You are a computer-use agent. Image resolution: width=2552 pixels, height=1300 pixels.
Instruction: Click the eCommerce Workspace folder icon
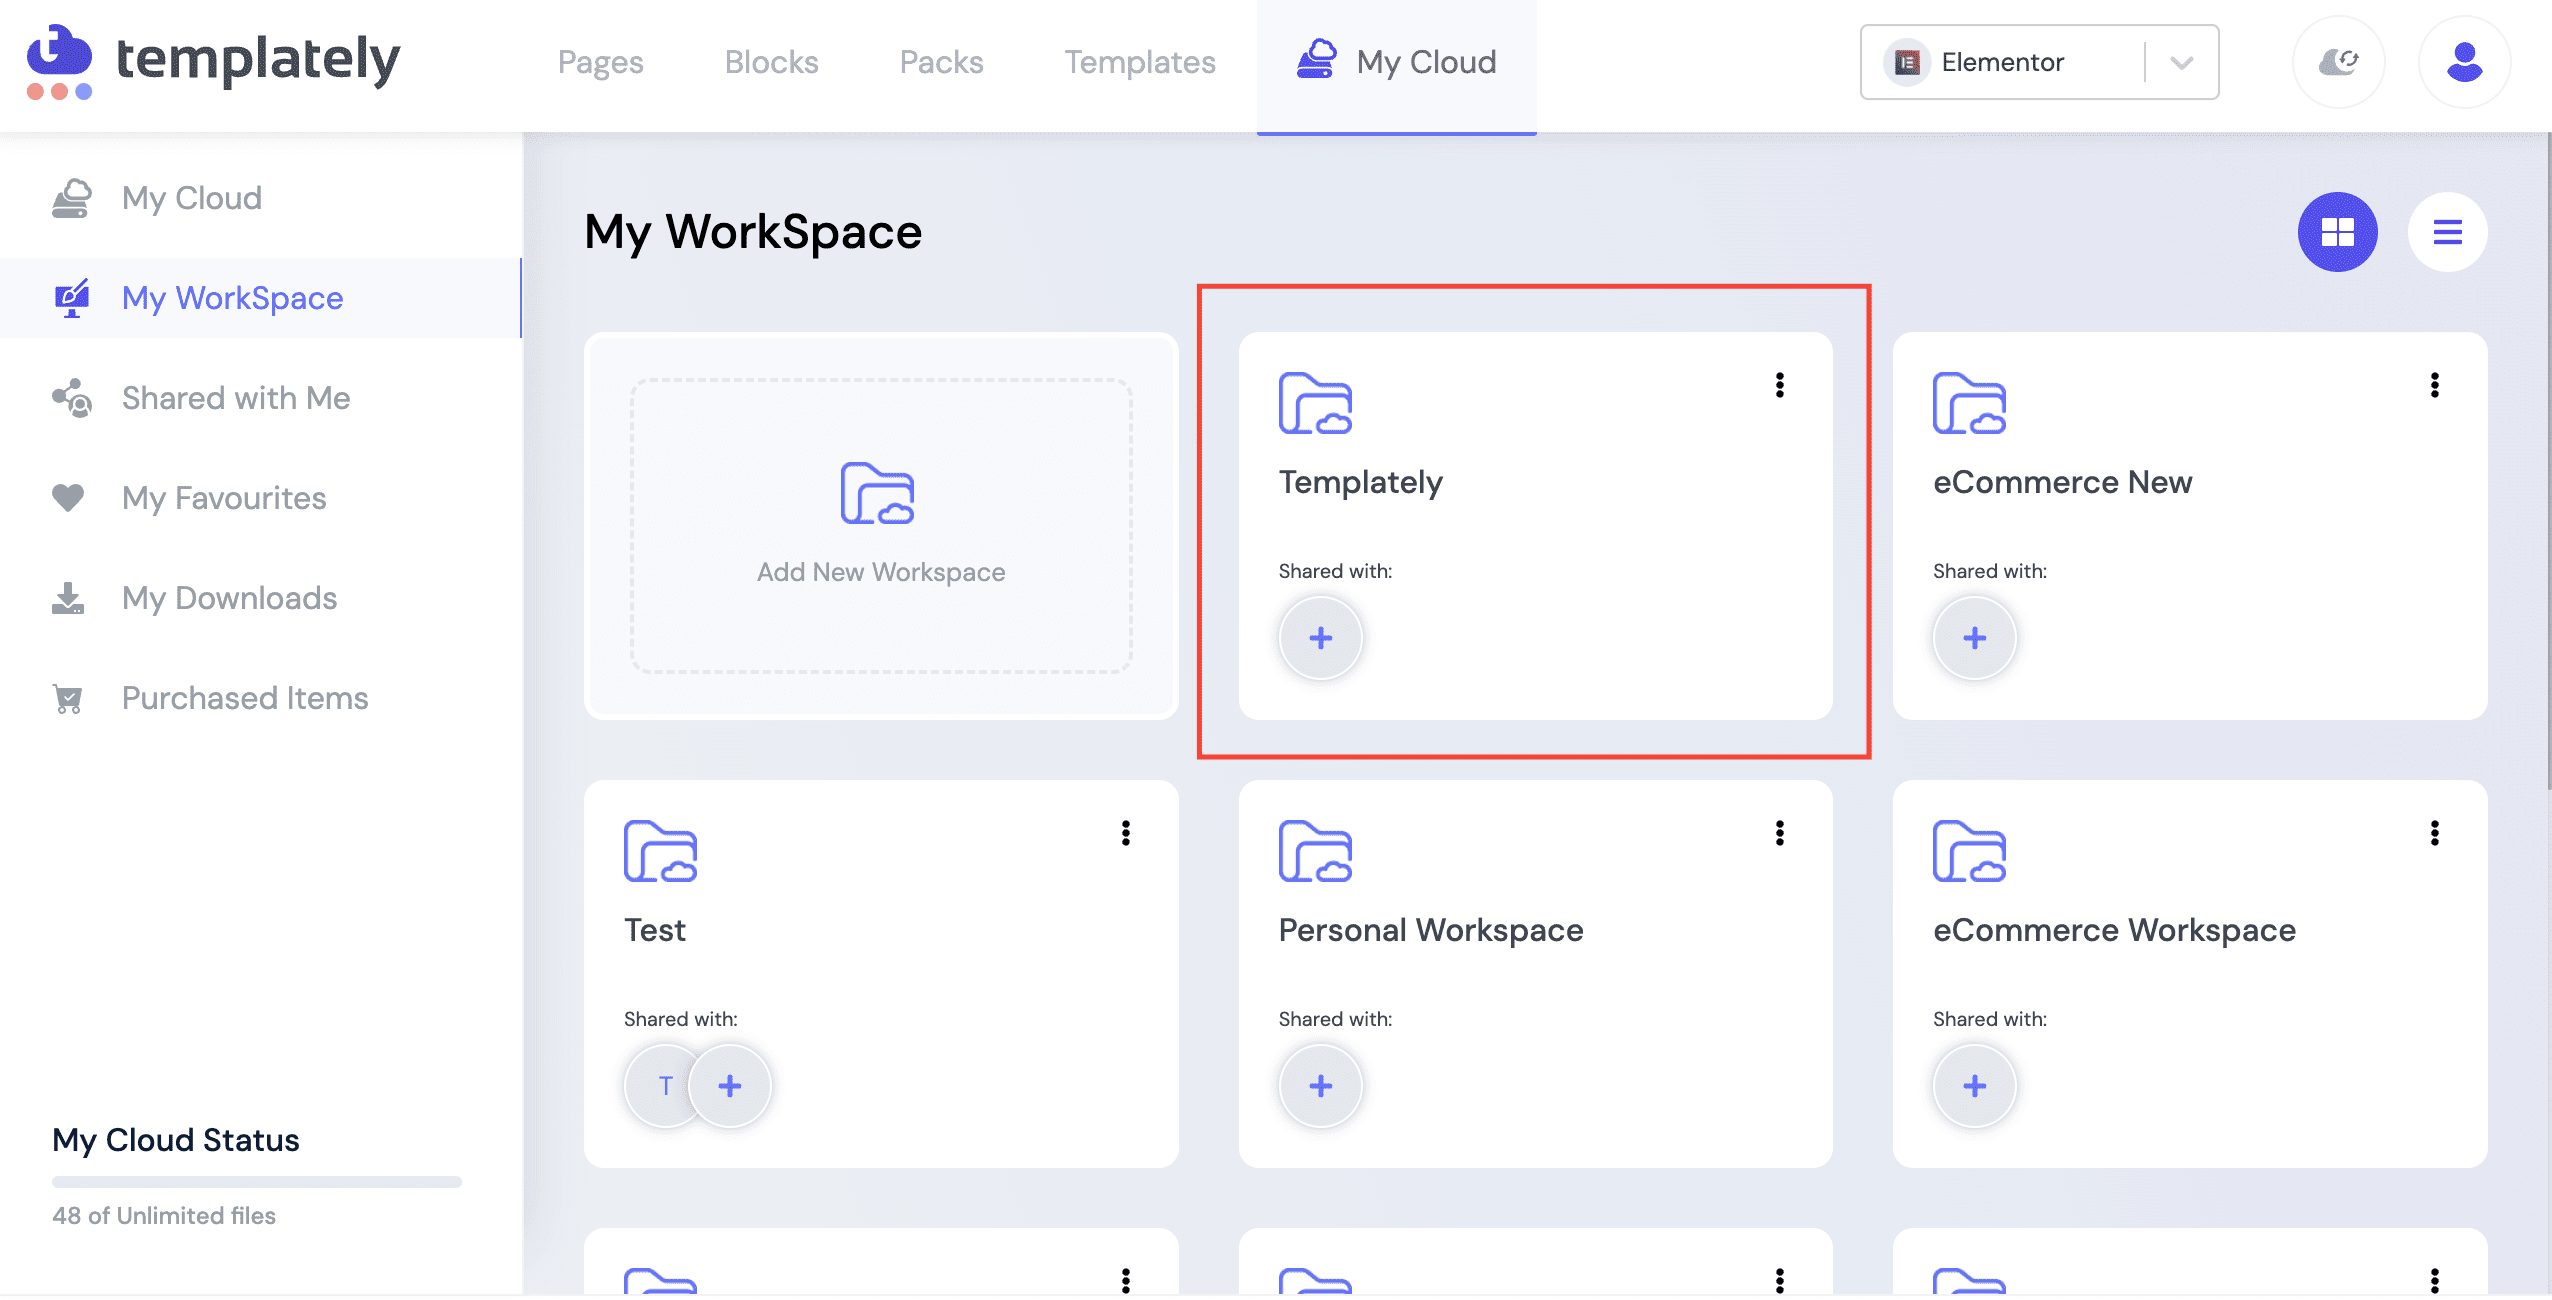[x=1969, y=851]
